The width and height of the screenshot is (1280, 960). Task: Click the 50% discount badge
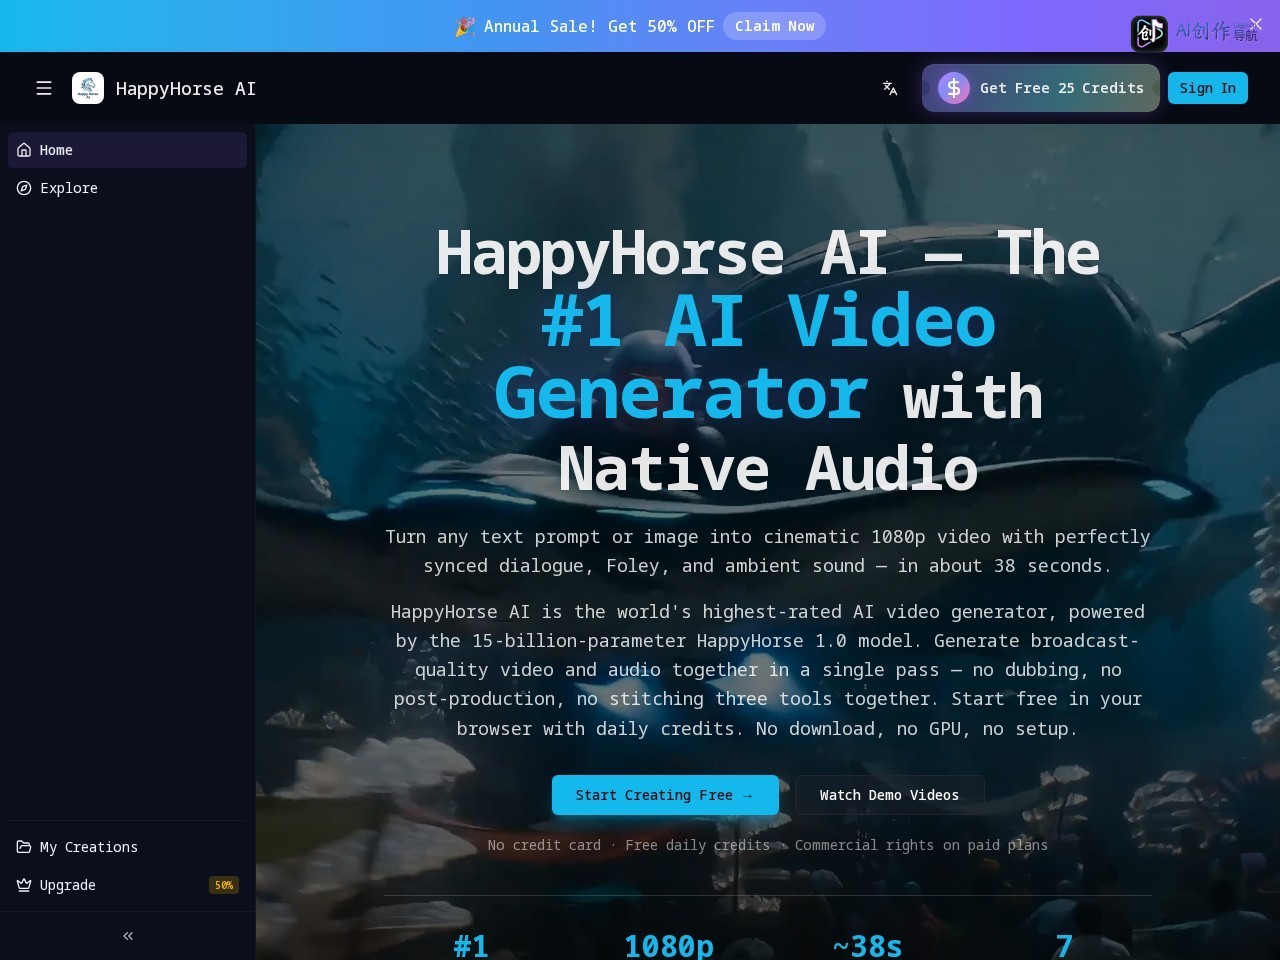tap(224, 885)
